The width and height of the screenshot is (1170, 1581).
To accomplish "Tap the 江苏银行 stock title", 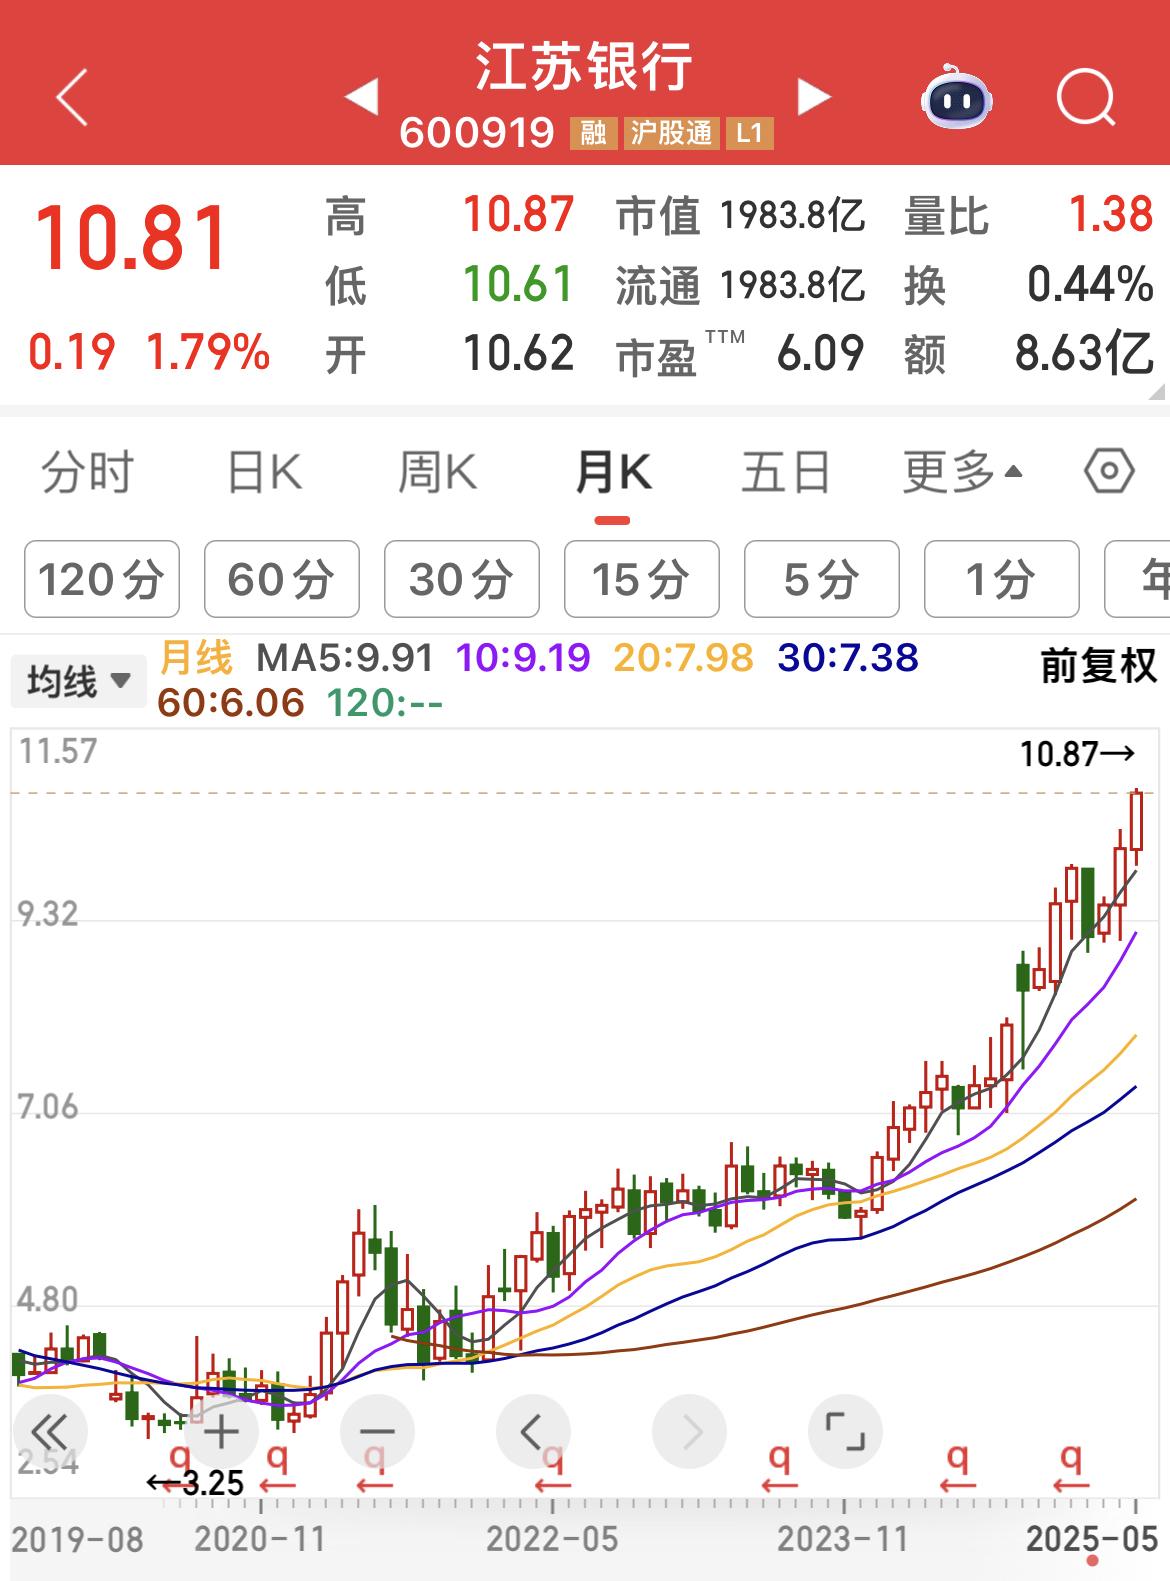I will pyautogui.click(x=584, y=66).
